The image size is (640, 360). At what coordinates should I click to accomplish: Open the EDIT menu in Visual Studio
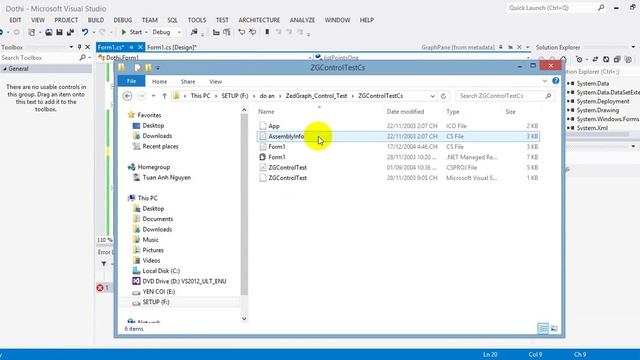[15, 20]
